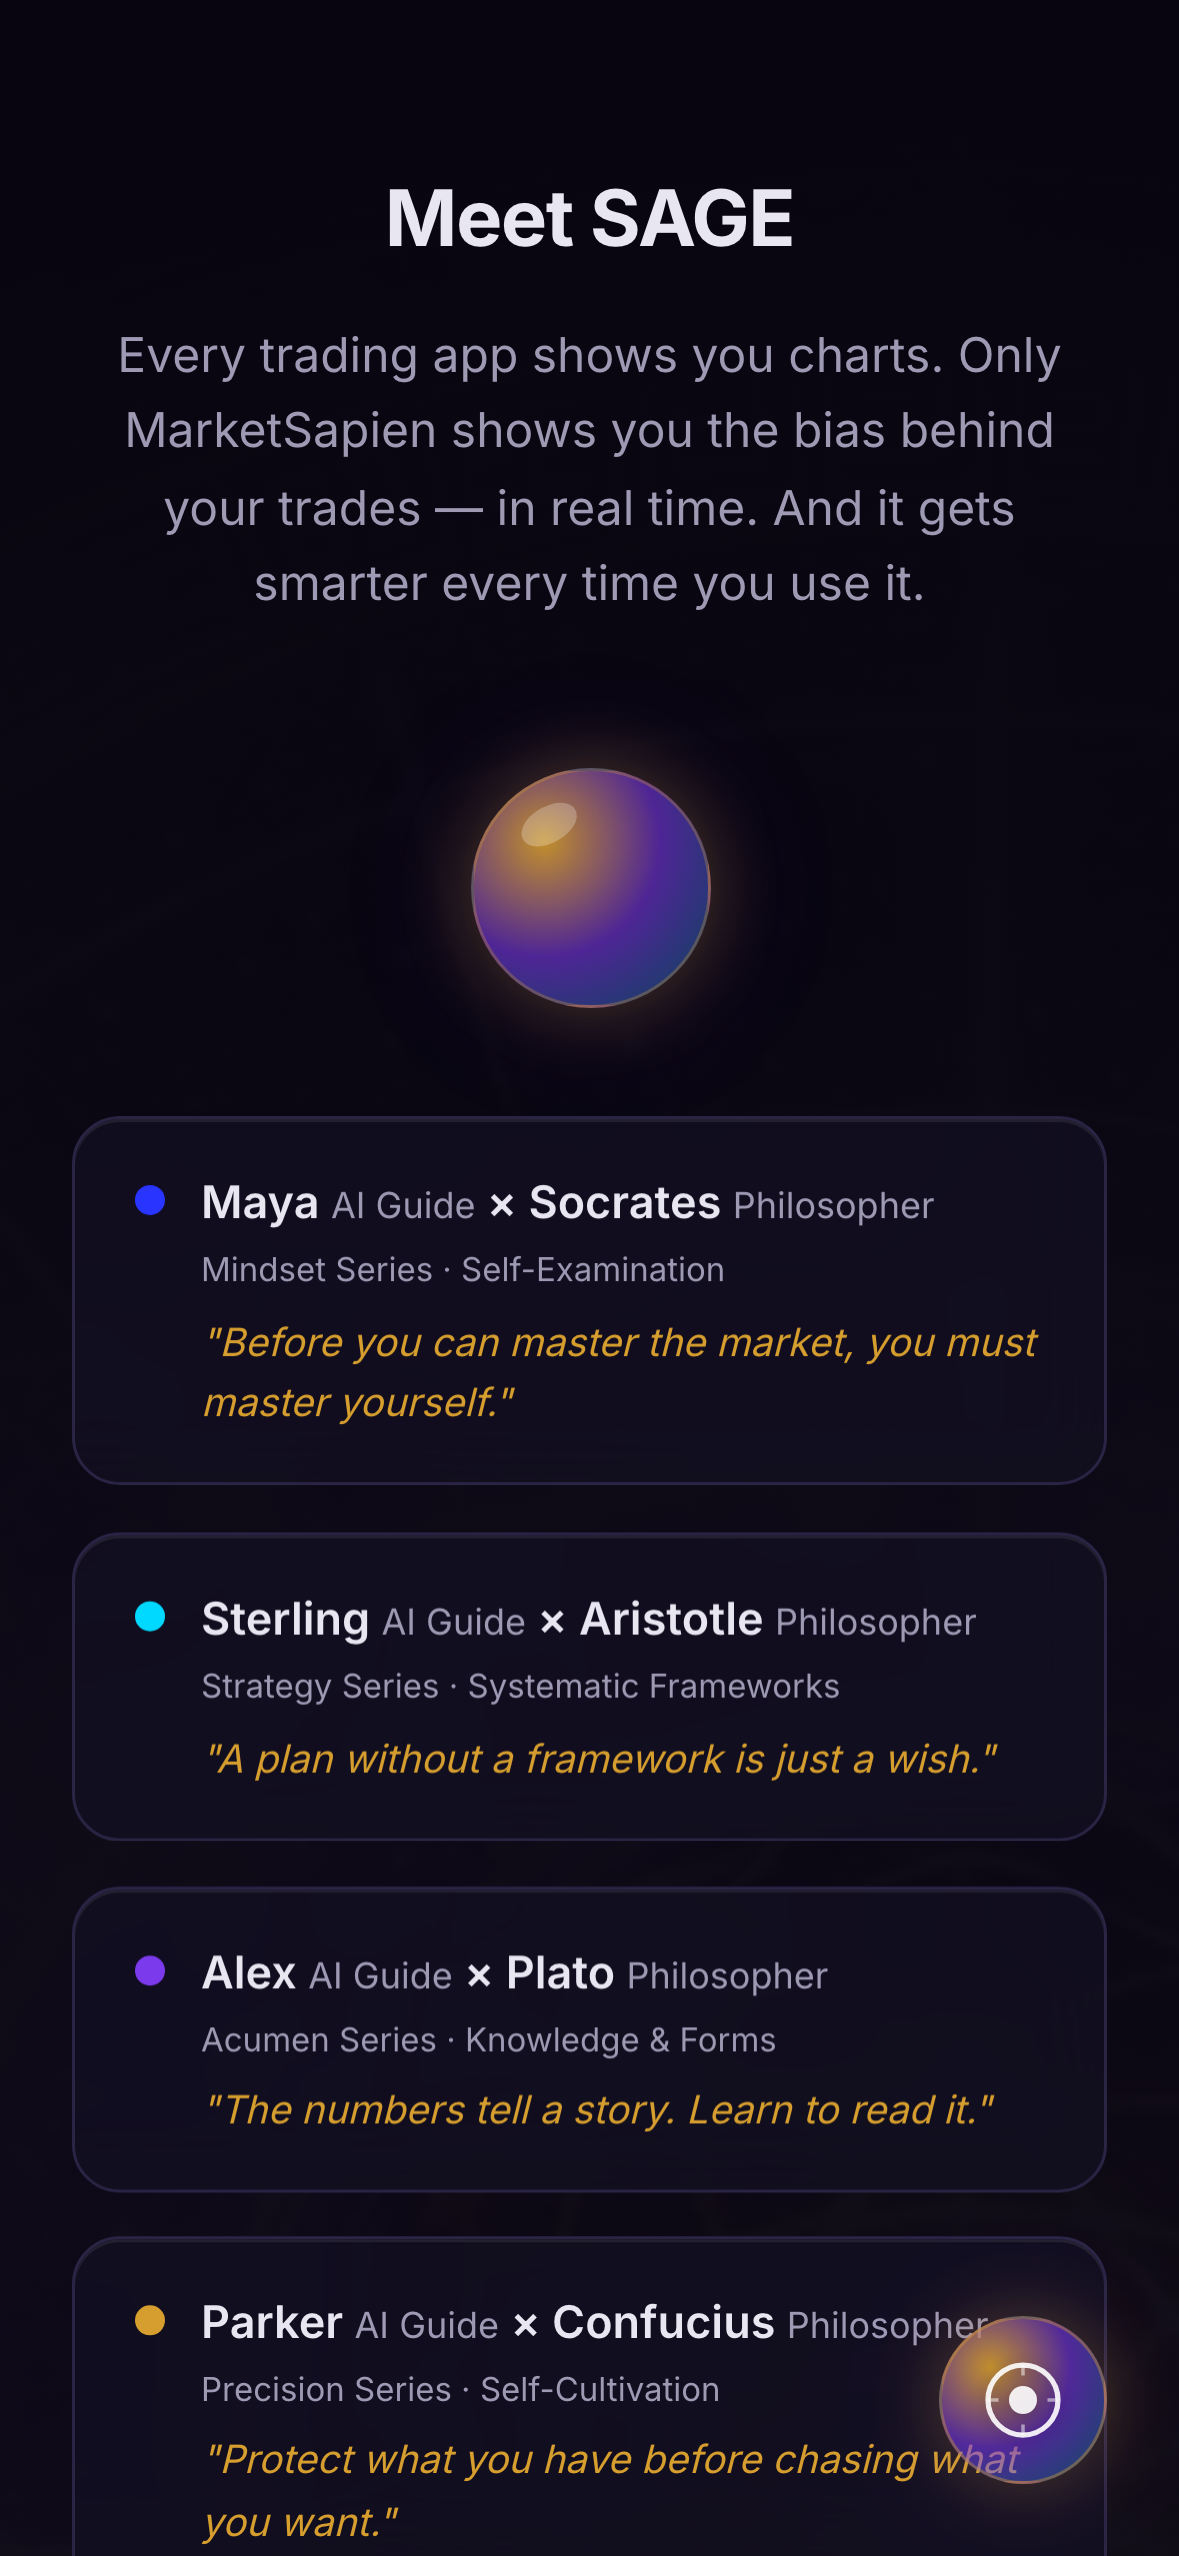Click the cyan dot beside Sterling
This screenshot has width=1179, height=2556.
tap(150, 1616)
